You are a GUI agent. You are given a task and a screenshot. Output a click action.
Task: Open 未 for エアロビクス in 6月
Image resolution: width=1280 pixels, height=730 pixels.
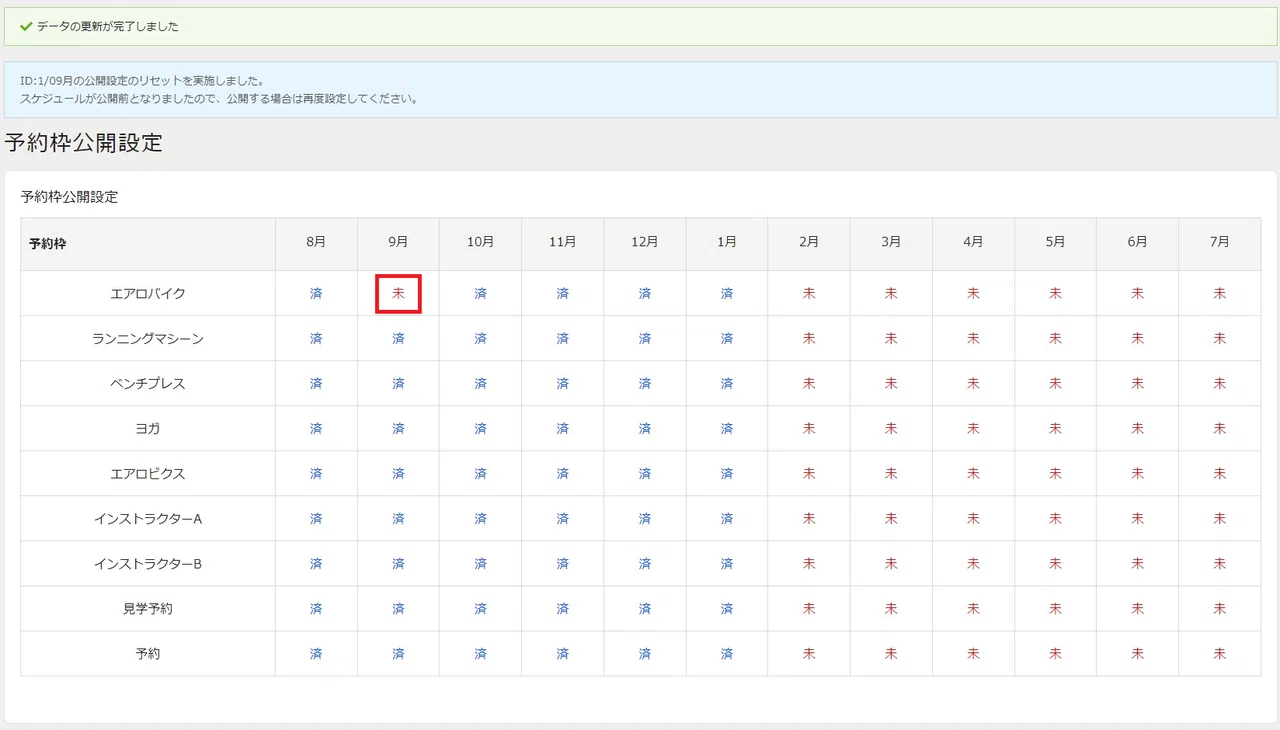[1138, 474]
